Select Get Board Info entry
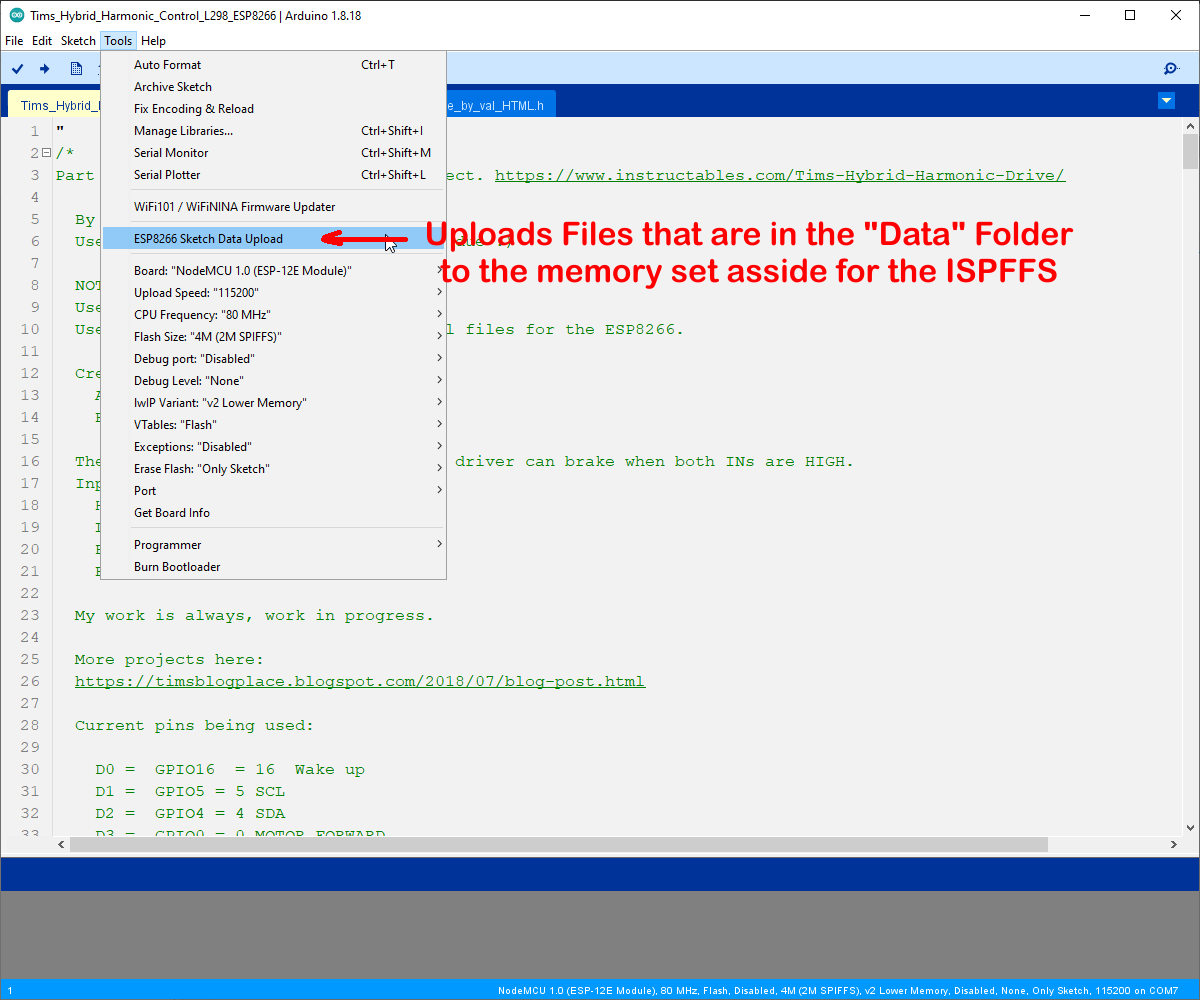Image resolution: width=1200 pixels, height=1000 pixels. coord(274,513)
